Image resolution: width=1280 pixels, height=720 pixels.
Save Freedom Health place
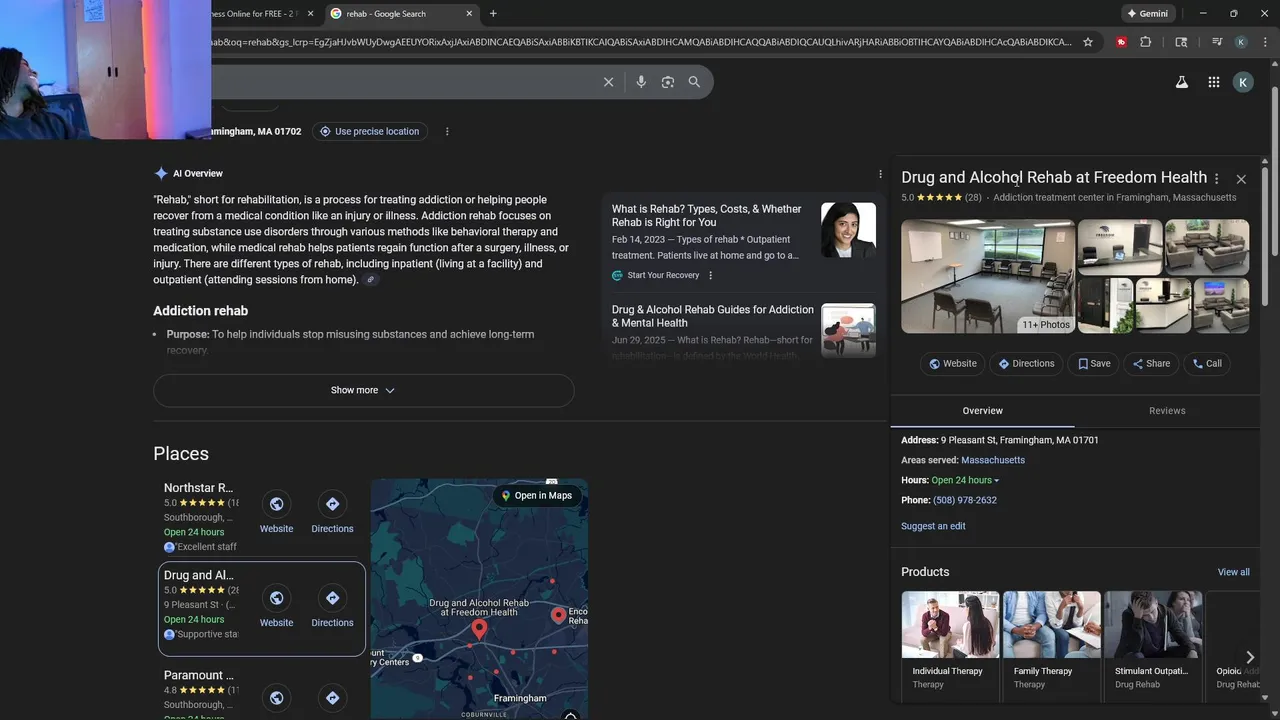coord(1093,363)
